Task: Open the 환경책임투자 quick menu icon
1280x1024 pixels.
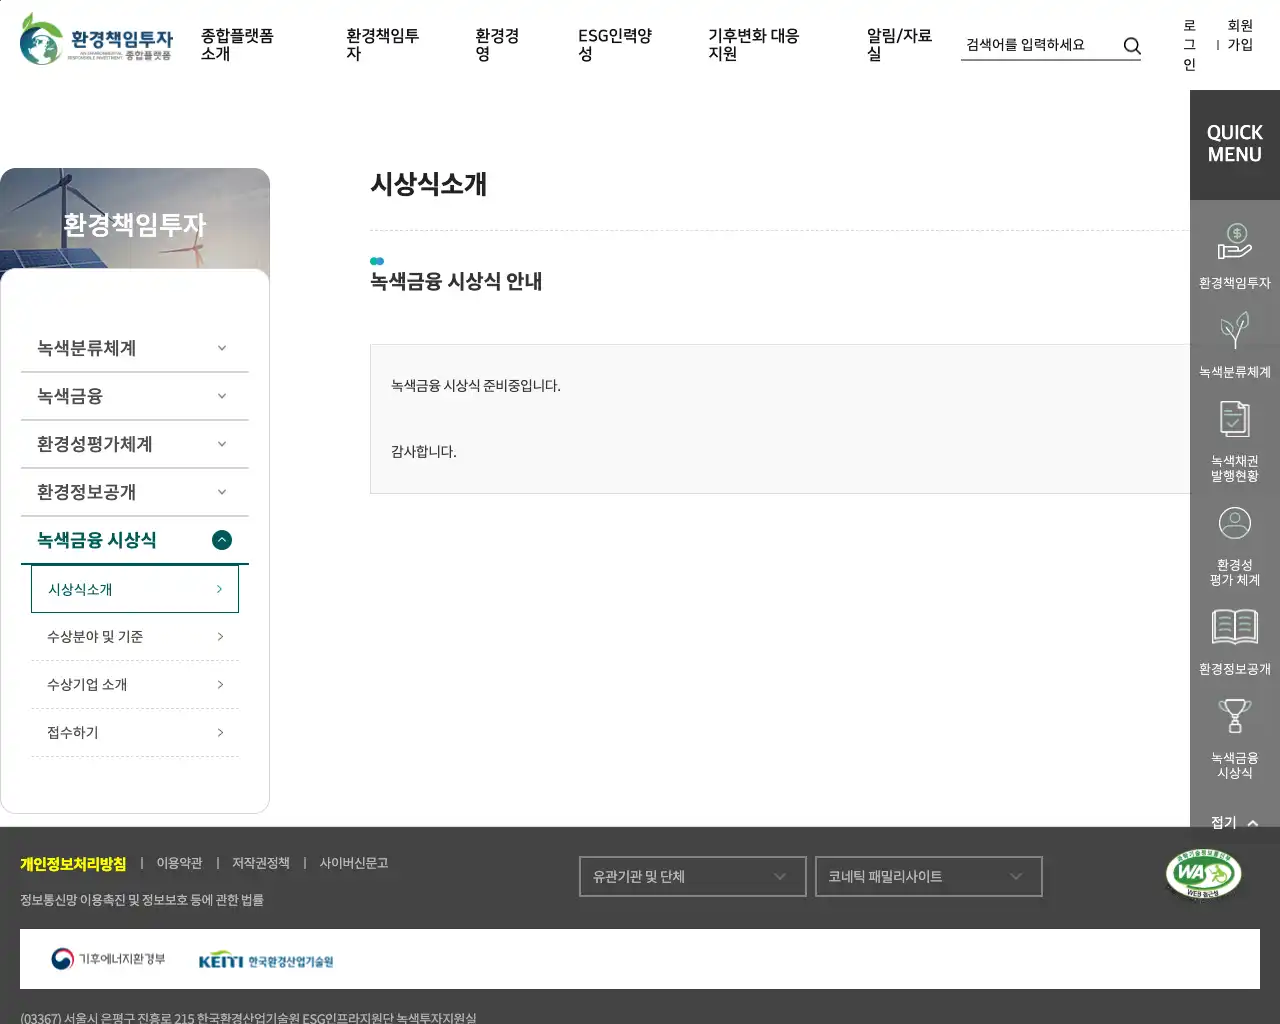Action: 1235,243
